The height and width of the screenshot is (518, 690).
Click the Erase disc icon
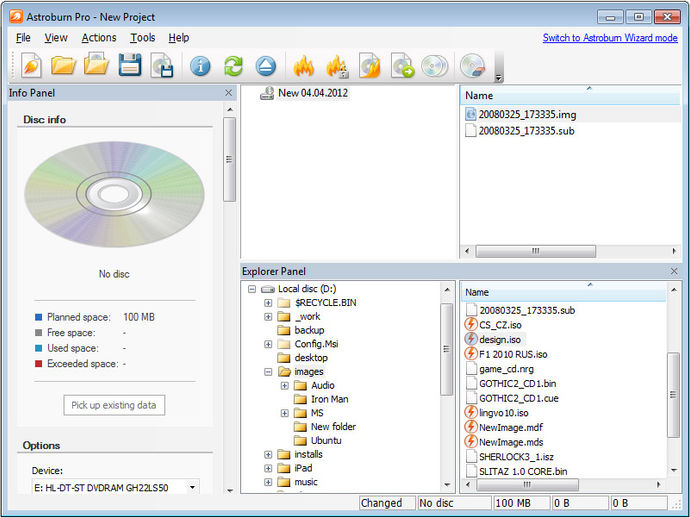[473, 66]
